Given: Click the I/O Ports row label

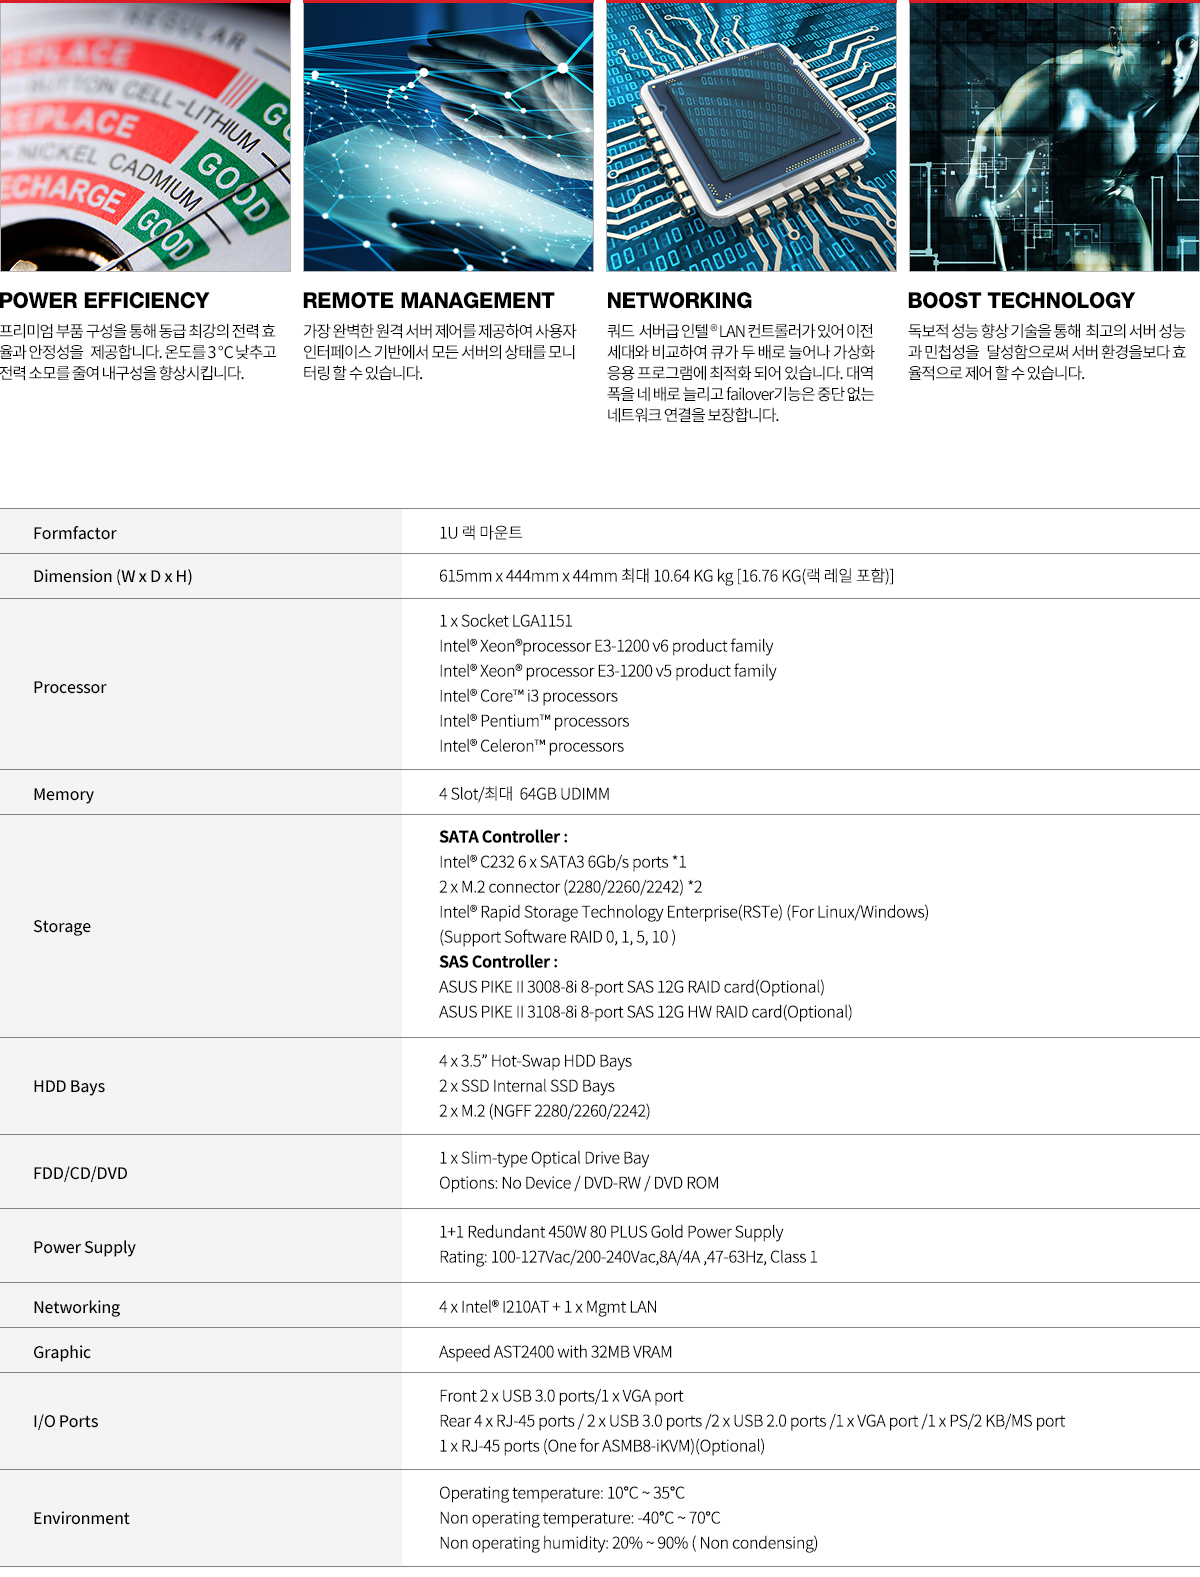Looking at the screenshot, I should point(66,1421).
